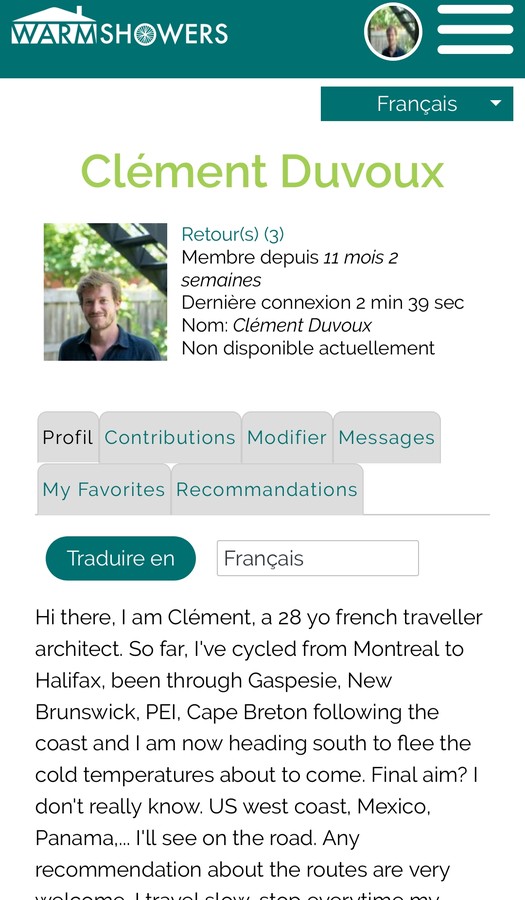Open the Retour(s) (3) link
The image size is (525, 900).
232,234
